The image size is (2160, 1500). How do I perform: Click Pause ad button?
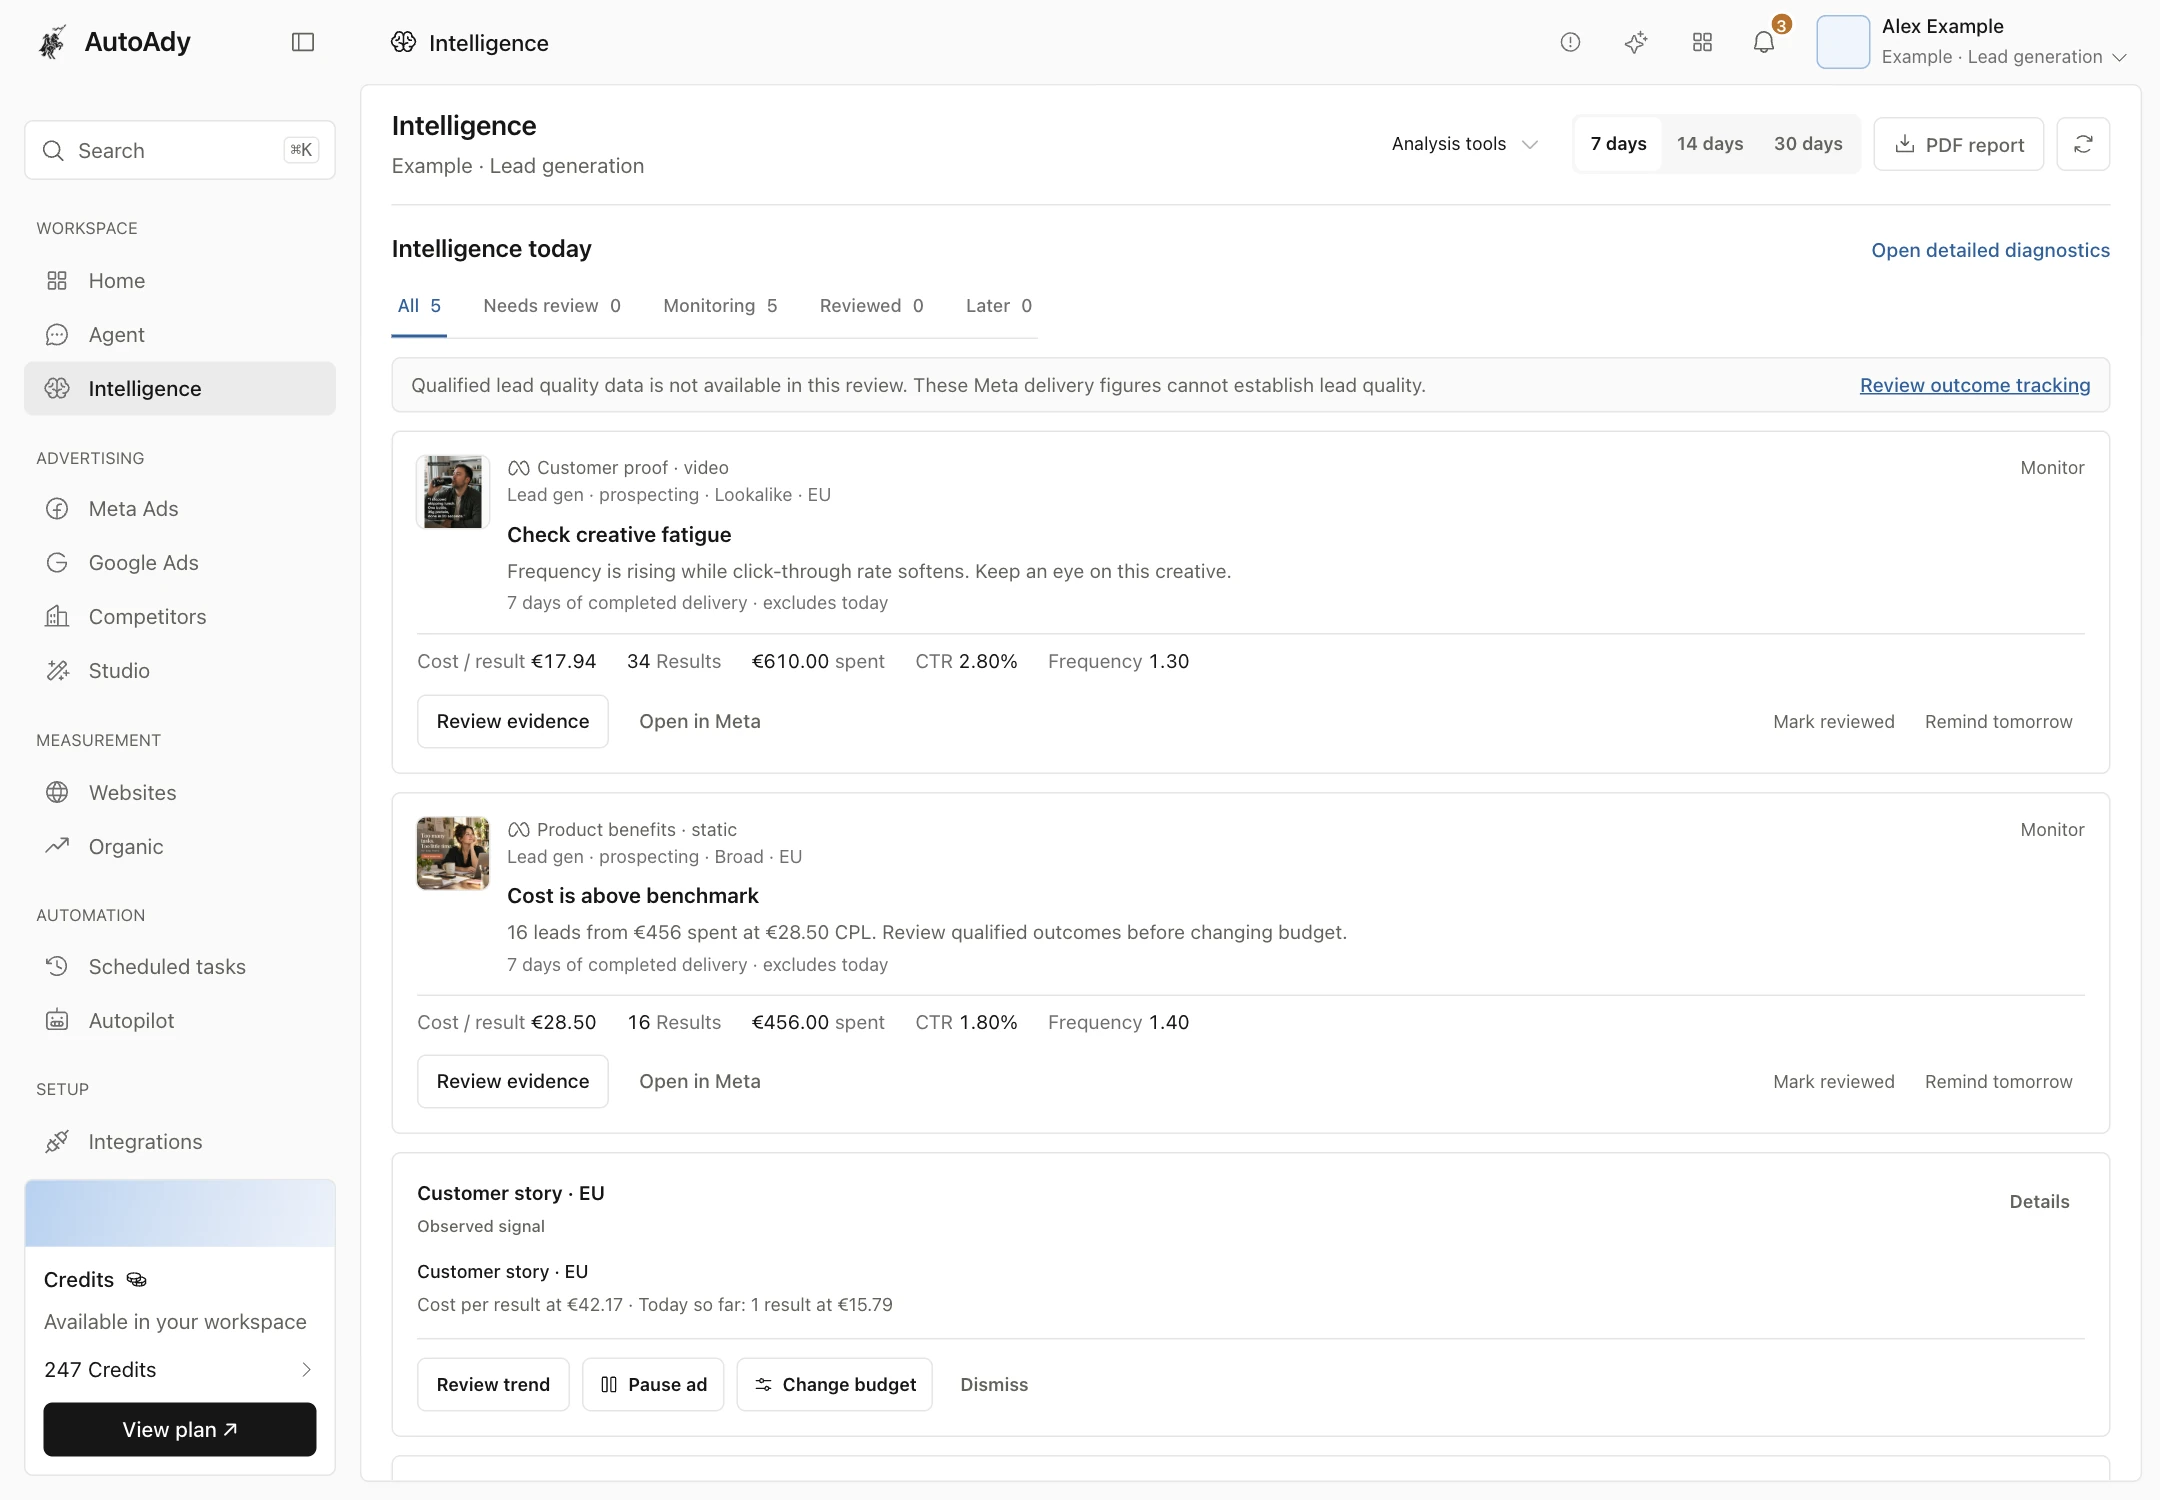pyautogui.click(x=653, y=1384)
